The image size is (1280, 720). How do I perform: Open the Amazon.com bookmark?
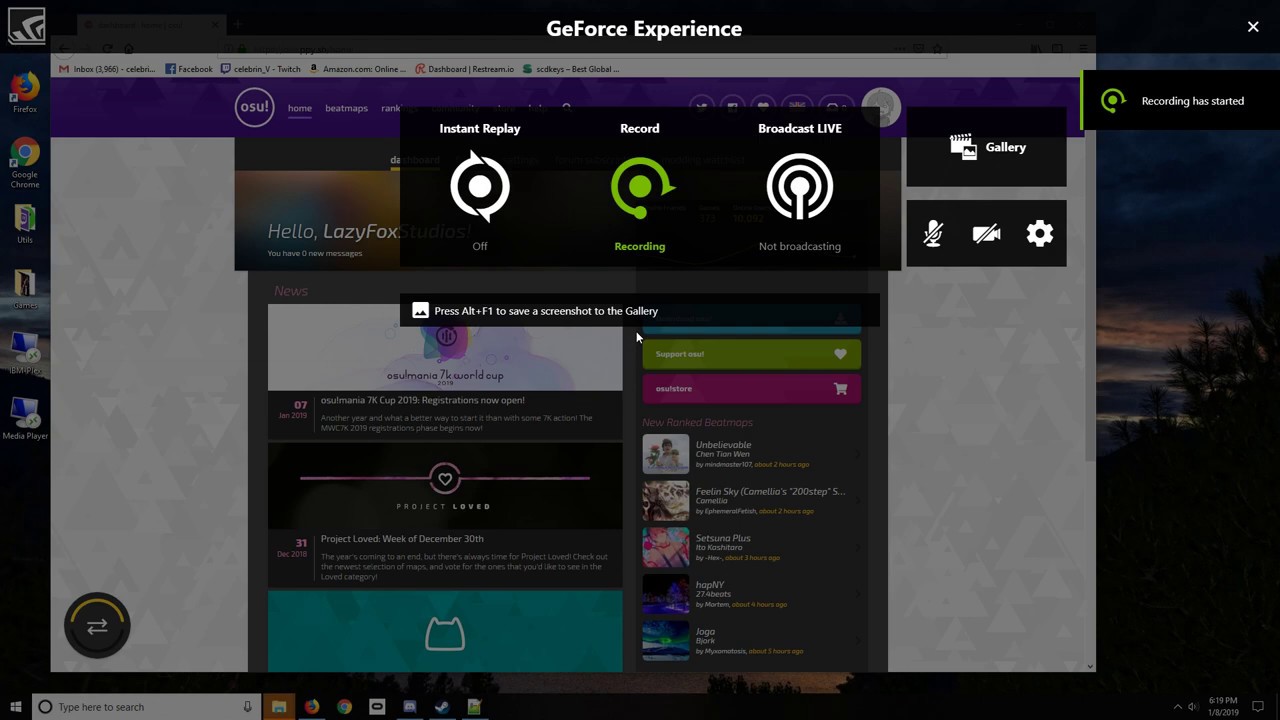[358, 69]
